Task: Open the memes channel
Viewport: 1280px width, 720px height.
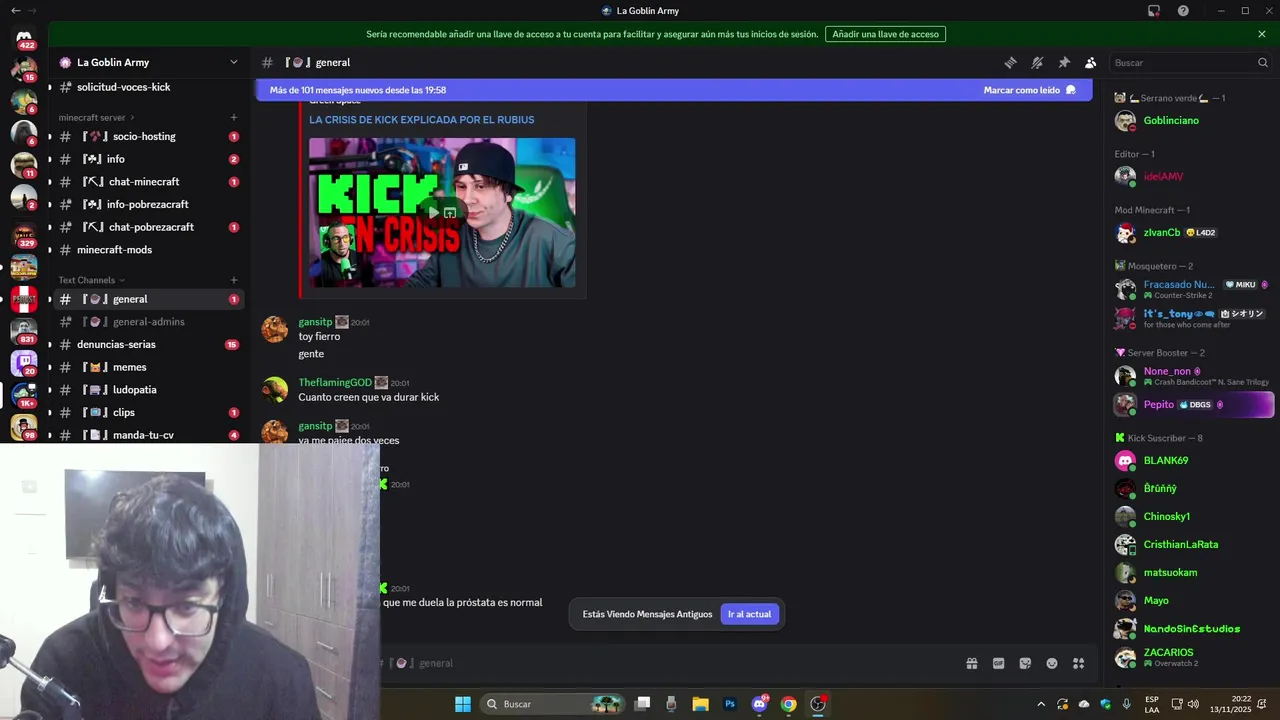Action: tap(148, 367)
